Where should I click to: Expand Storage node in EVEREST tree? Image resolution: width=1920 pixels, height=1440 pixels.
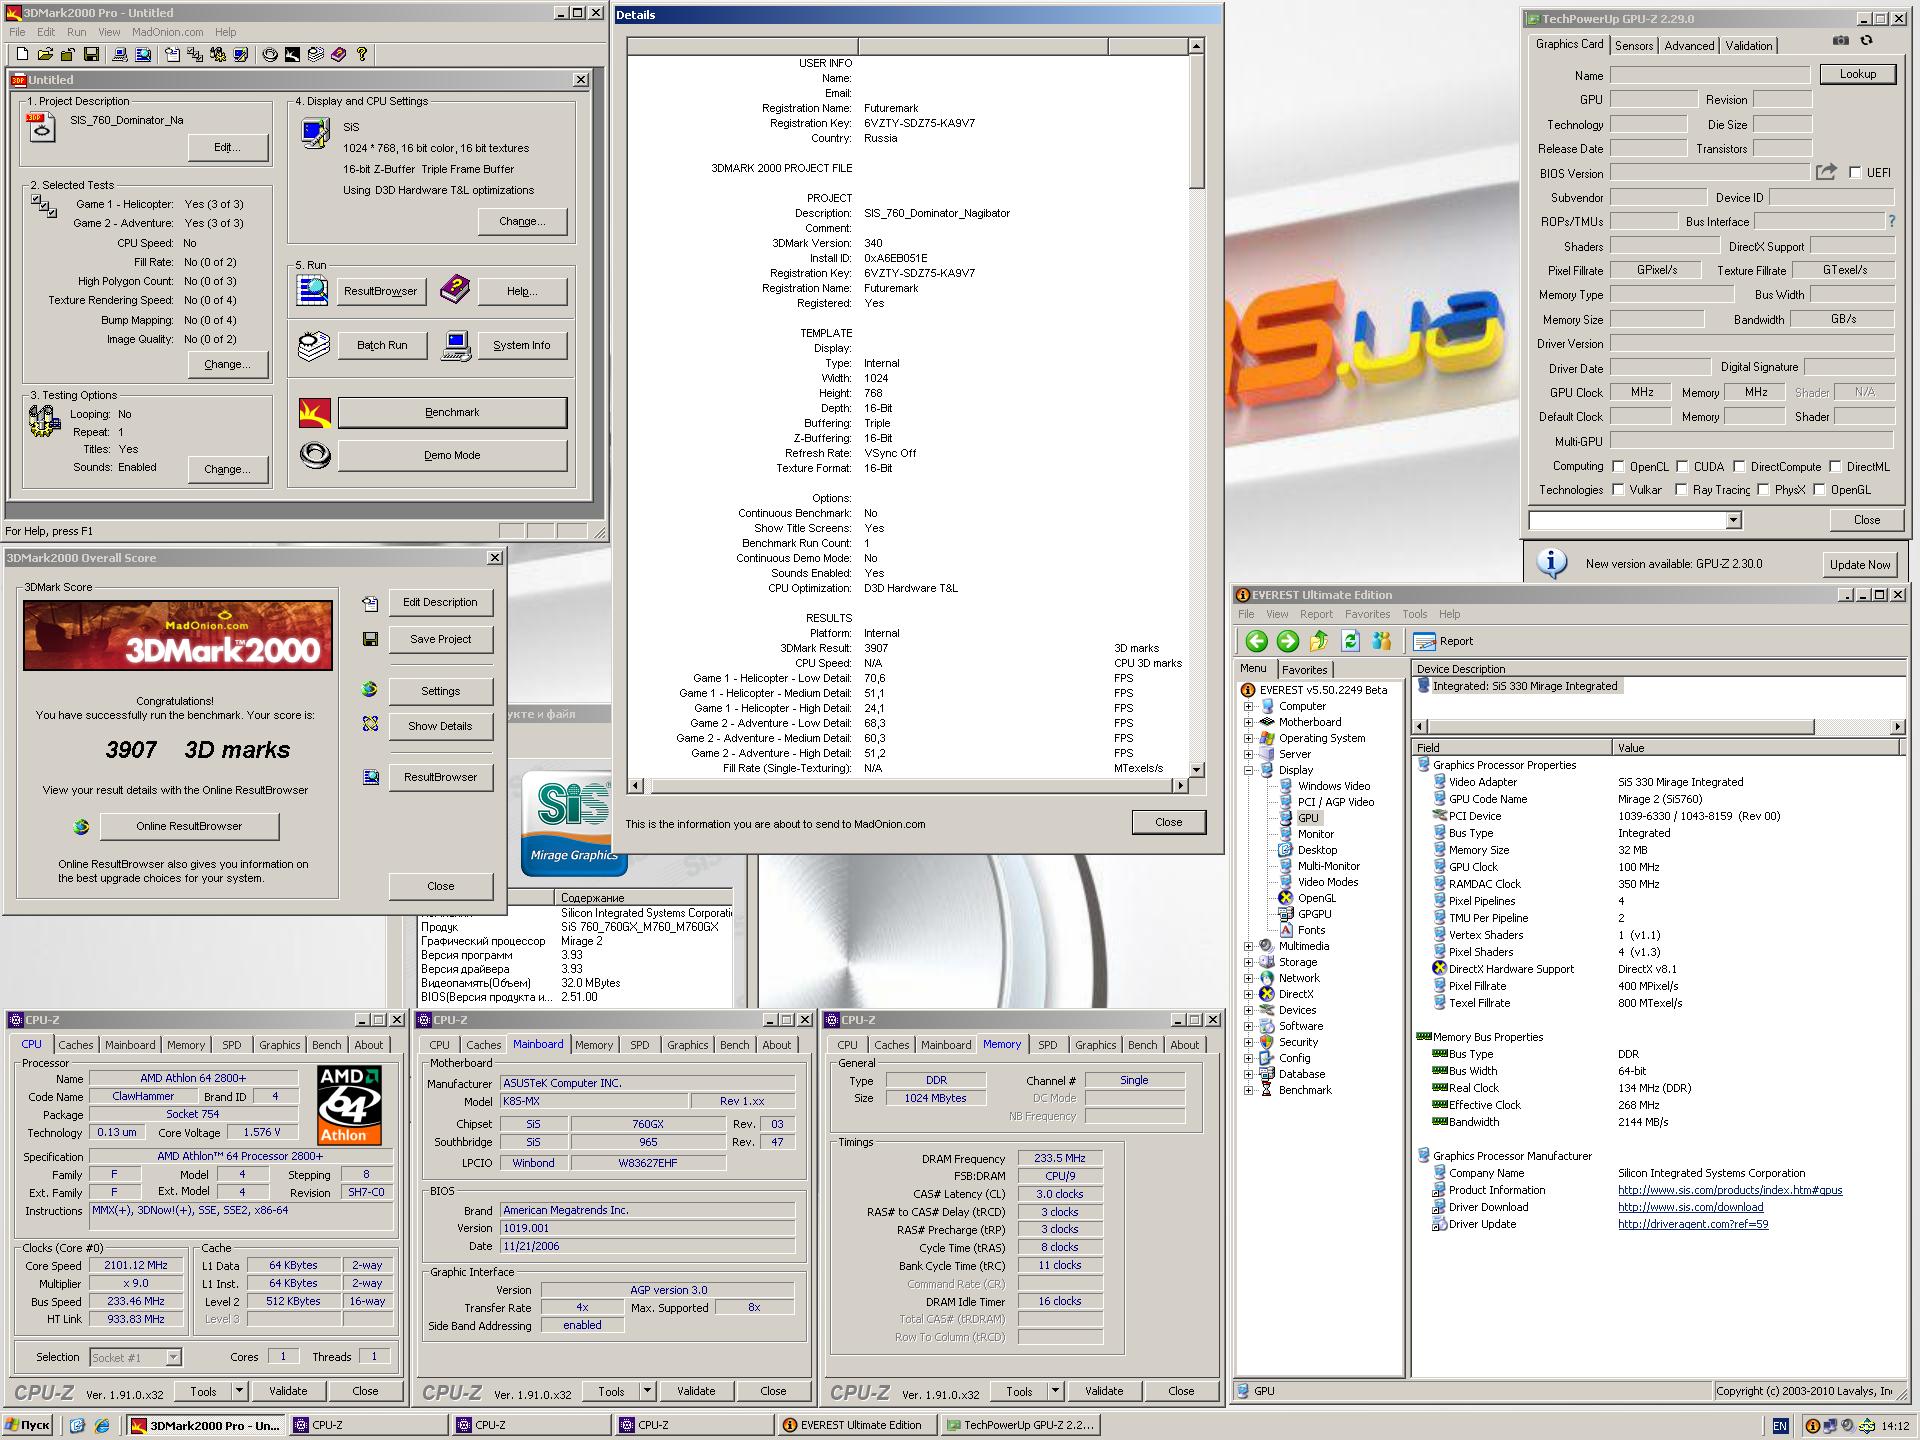pos(1248,962)
